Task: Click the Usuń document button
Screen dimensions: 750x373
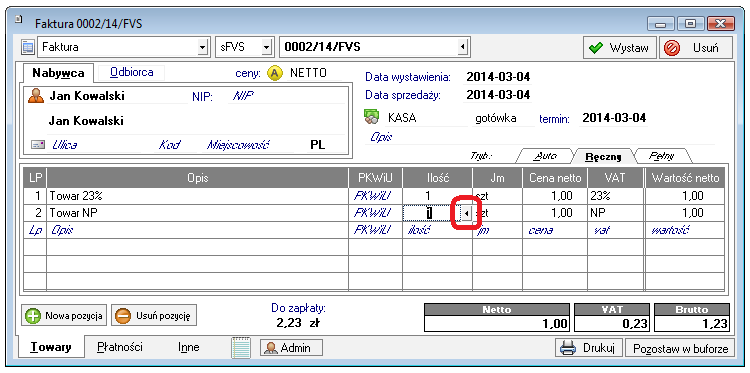Action: (695, 48)
